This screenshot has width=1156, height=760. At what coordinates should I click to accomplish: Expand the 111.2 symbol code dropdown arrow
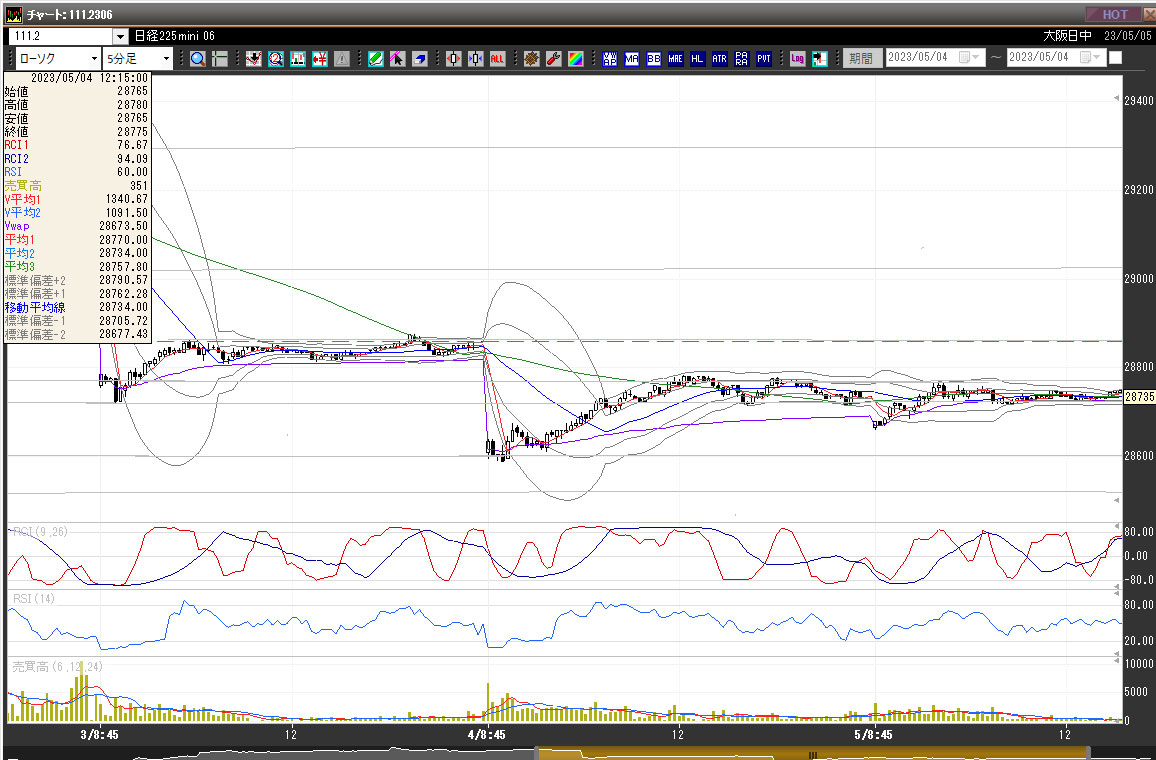[120, 36]
